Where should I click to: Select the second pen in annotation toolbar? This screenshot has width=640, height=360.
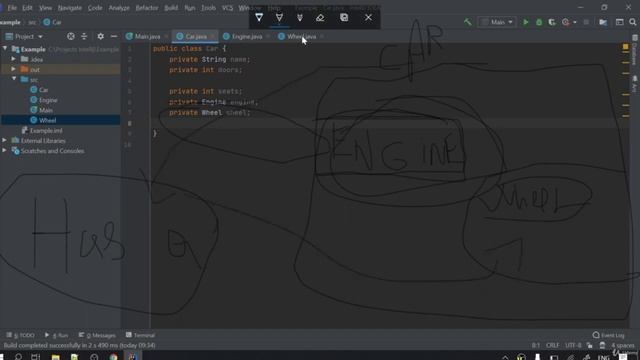point(279,18)
